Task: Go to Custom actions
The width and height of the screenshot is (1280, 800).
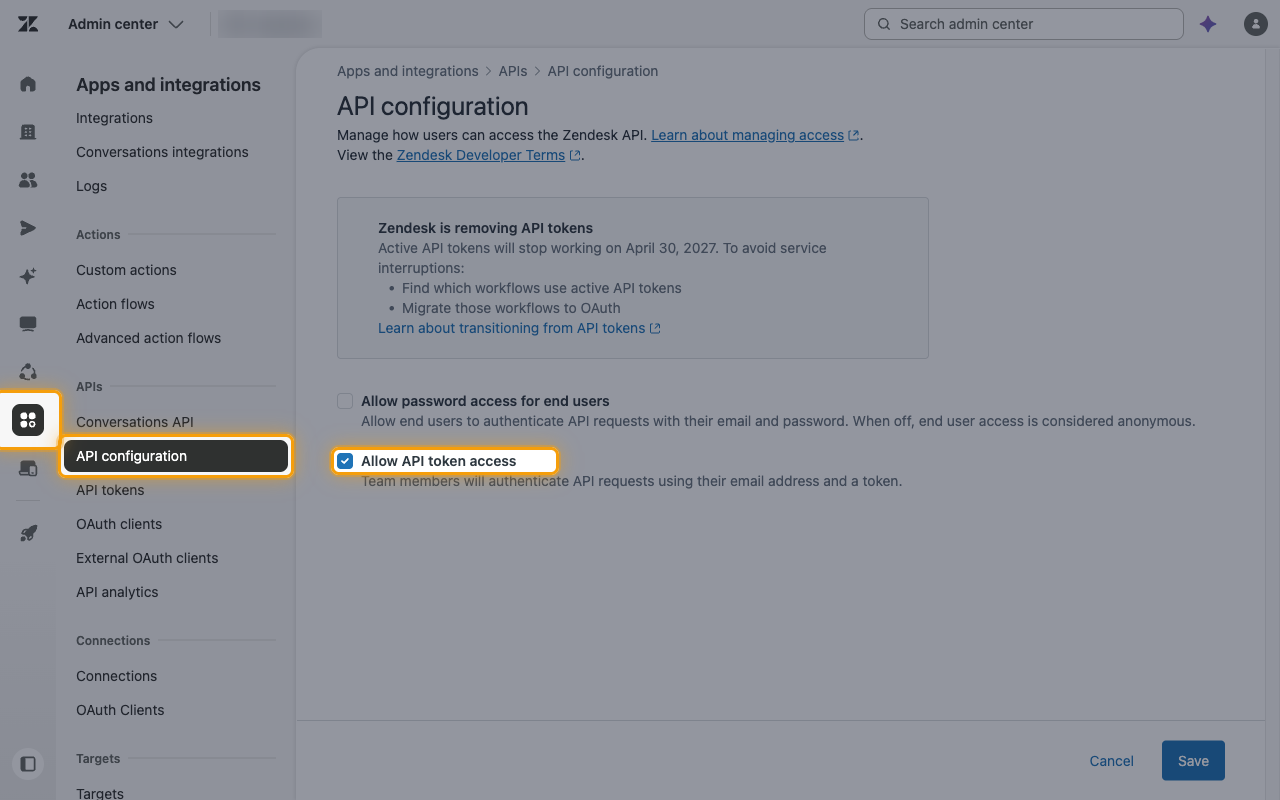Action: [126, 270]
